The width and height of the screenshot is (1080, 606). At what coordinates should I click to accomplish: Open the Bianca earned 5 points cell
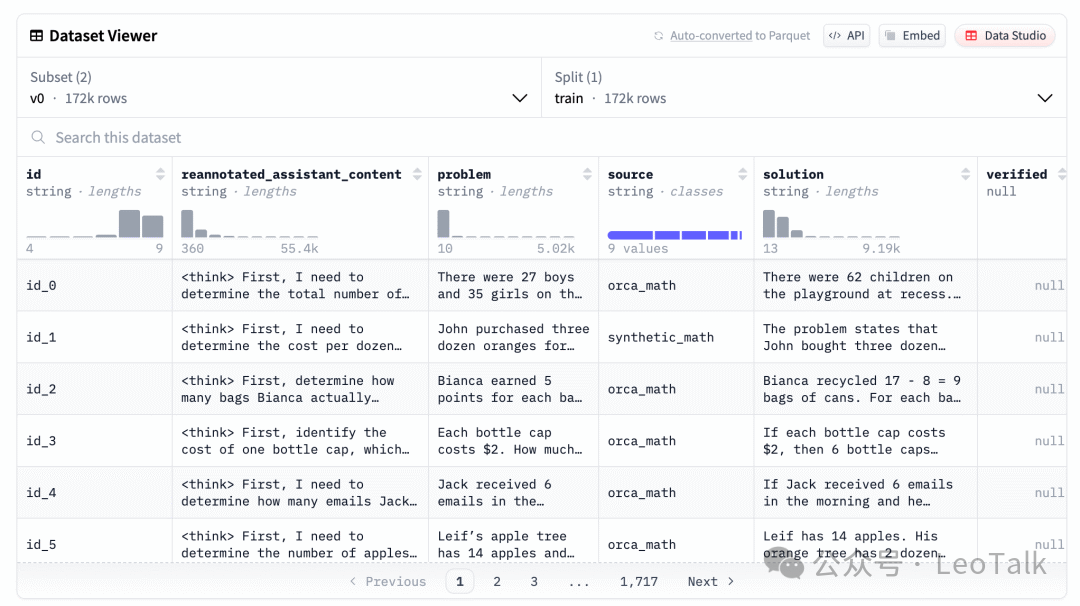coord(513,389)
